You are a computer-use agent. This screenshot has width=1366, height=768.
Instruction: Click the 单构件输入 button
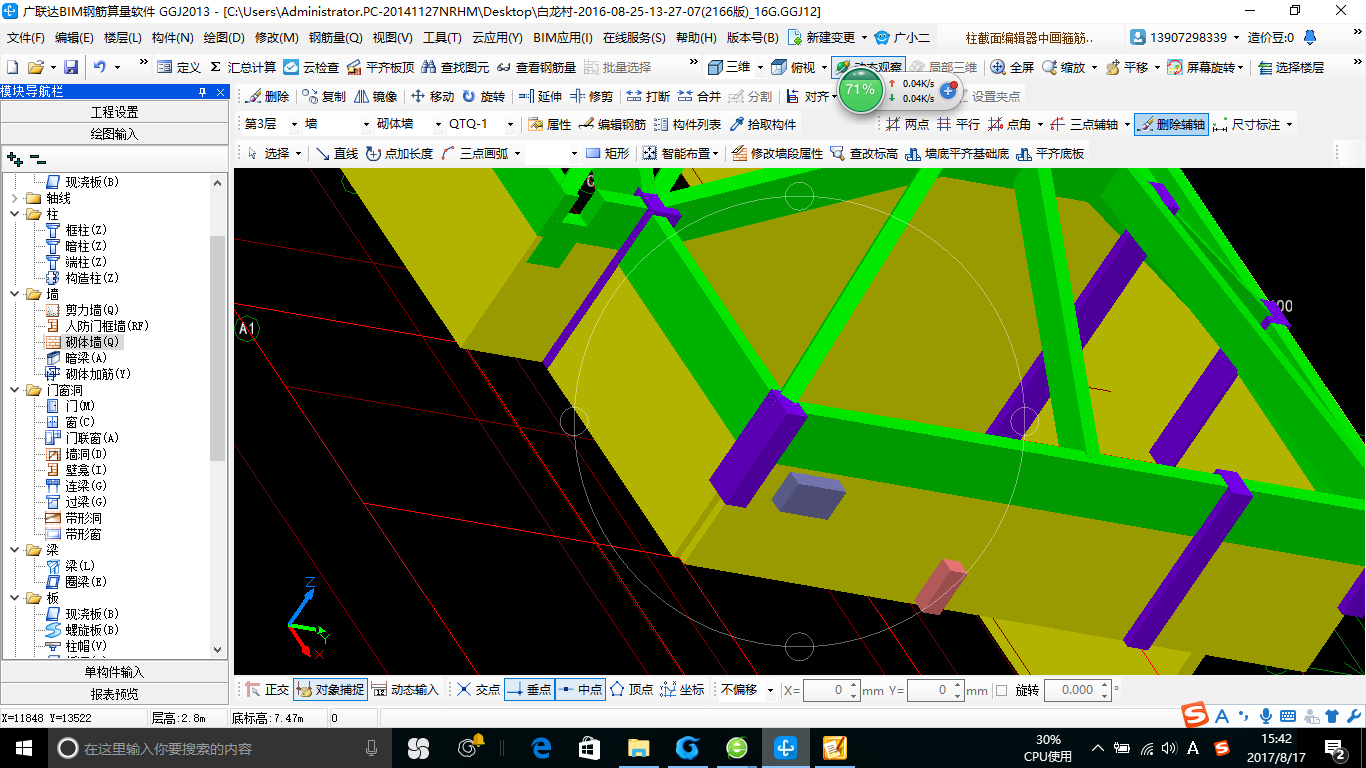tap(115, 672)
